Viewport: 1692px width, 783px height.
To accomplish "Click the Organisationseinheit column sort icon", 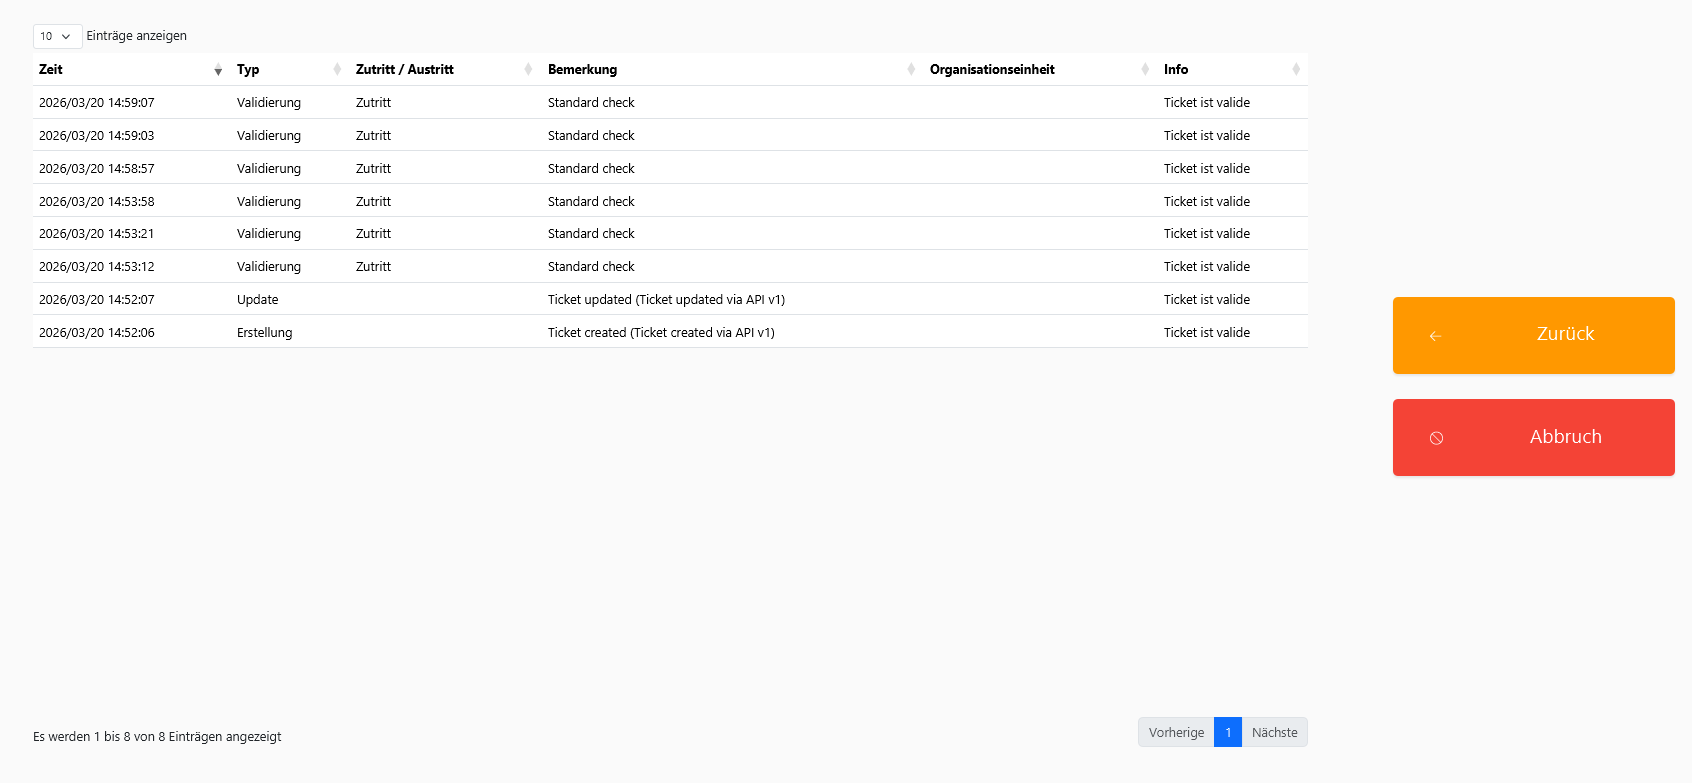I will pyautogui.click(x=1145, y=70).
